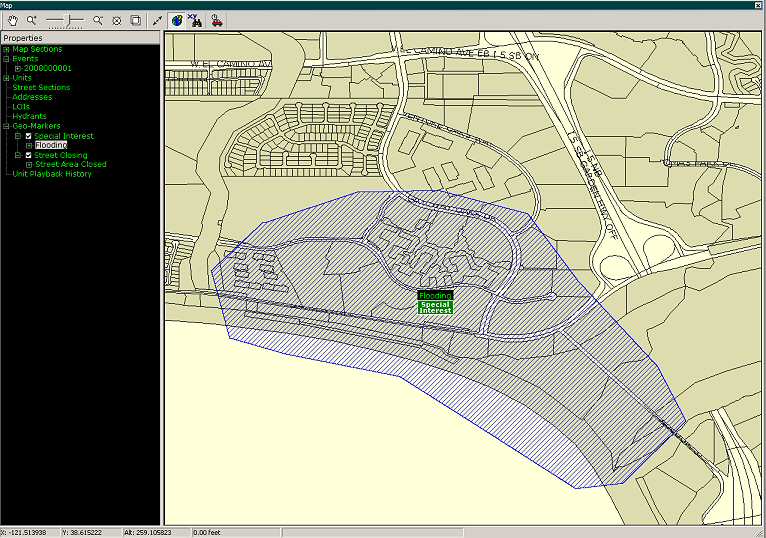Select Unit Playback History tree item

coord(51,174)
